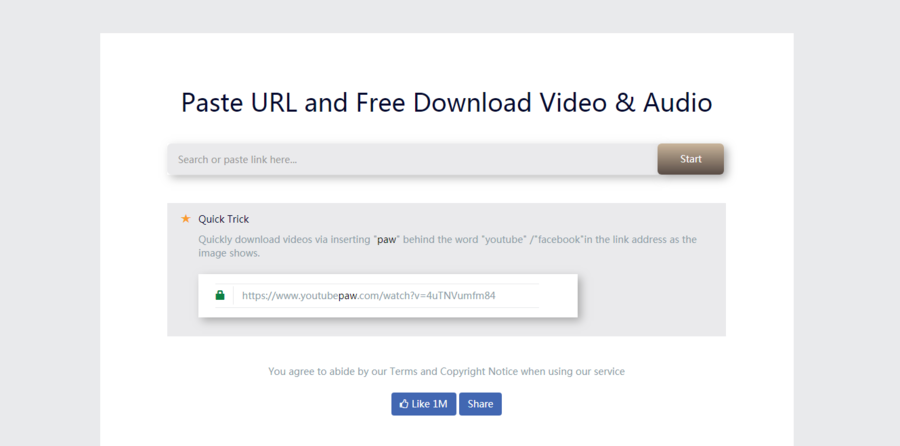Click the Start button
The width and height of the screenshot is (900, 446).
[690, 159]
